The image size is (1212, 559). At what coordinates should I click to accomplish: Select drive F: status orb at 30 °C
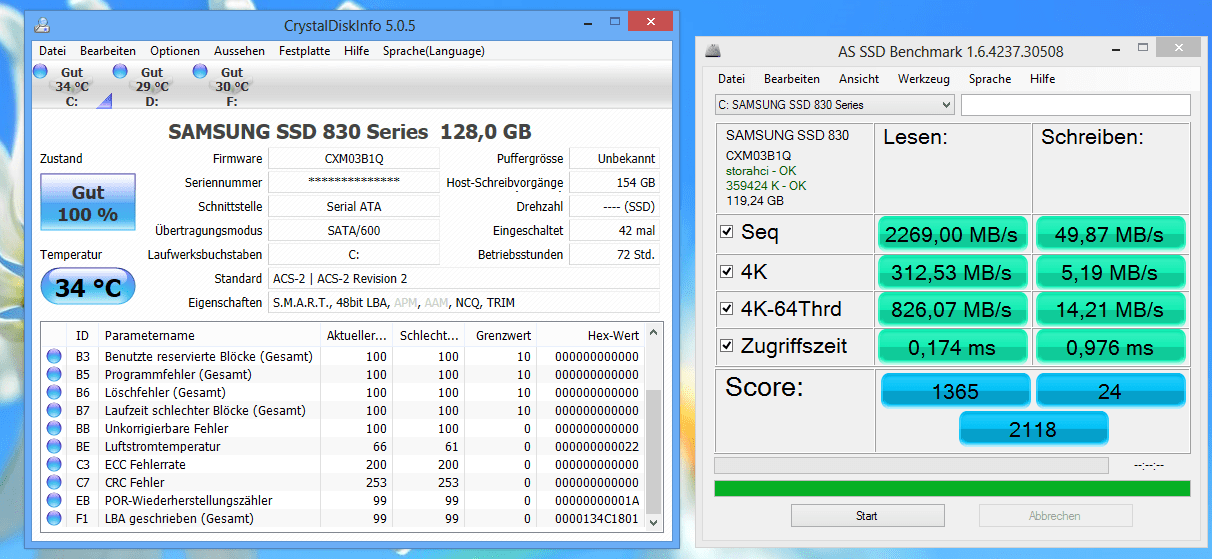click(x=200, y=71)
